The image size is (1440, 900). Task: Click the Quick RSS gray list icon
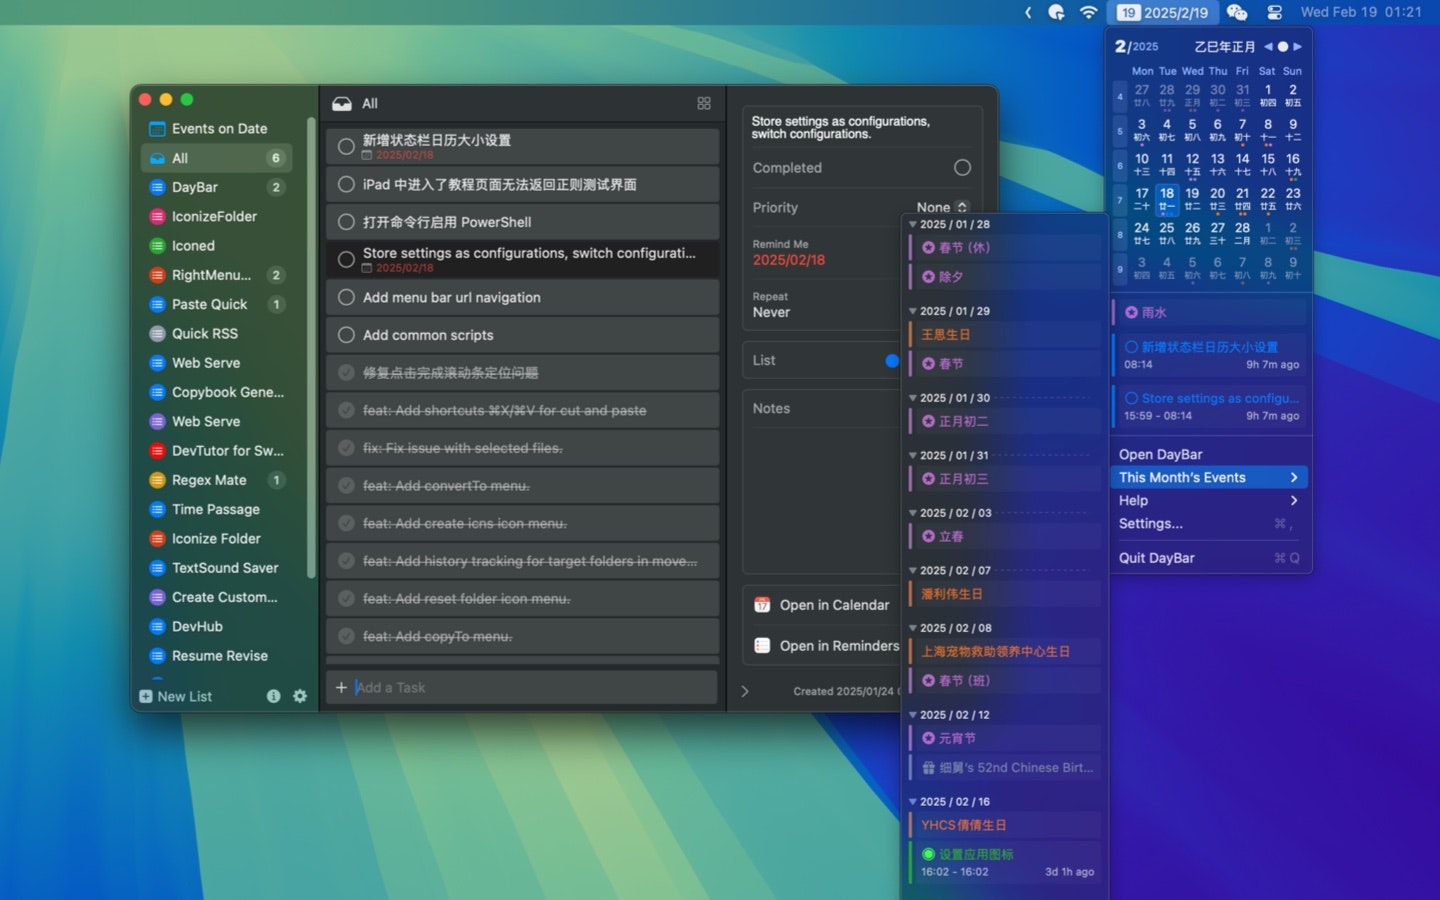pos(157,334)
